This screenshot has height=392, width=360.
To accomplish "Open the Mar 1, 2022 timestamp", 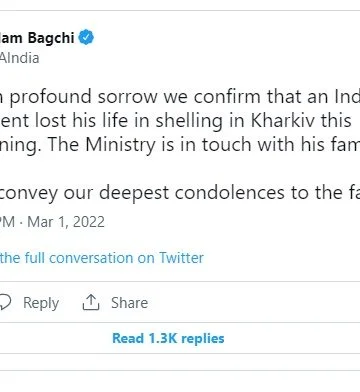I will pos(66,222).
